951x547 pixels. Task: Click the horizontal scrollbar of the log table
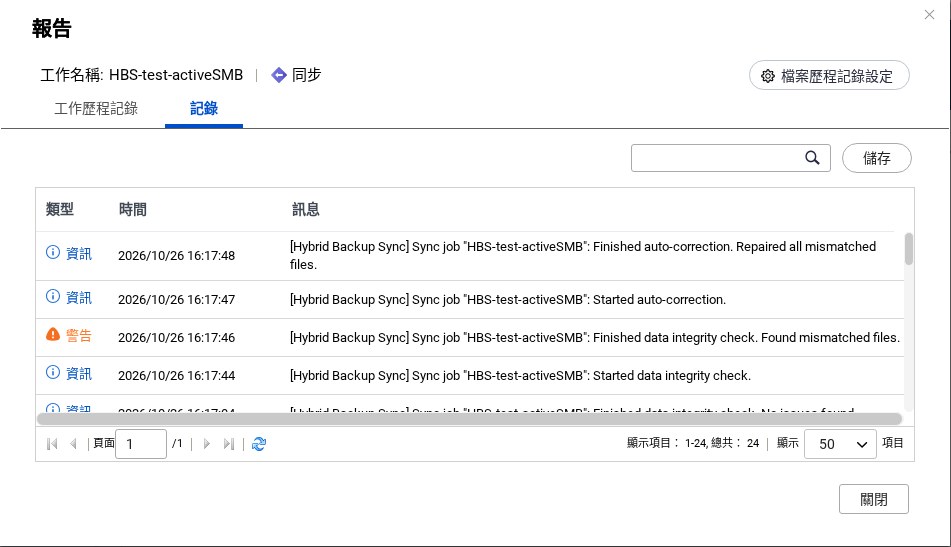point(469,419)
